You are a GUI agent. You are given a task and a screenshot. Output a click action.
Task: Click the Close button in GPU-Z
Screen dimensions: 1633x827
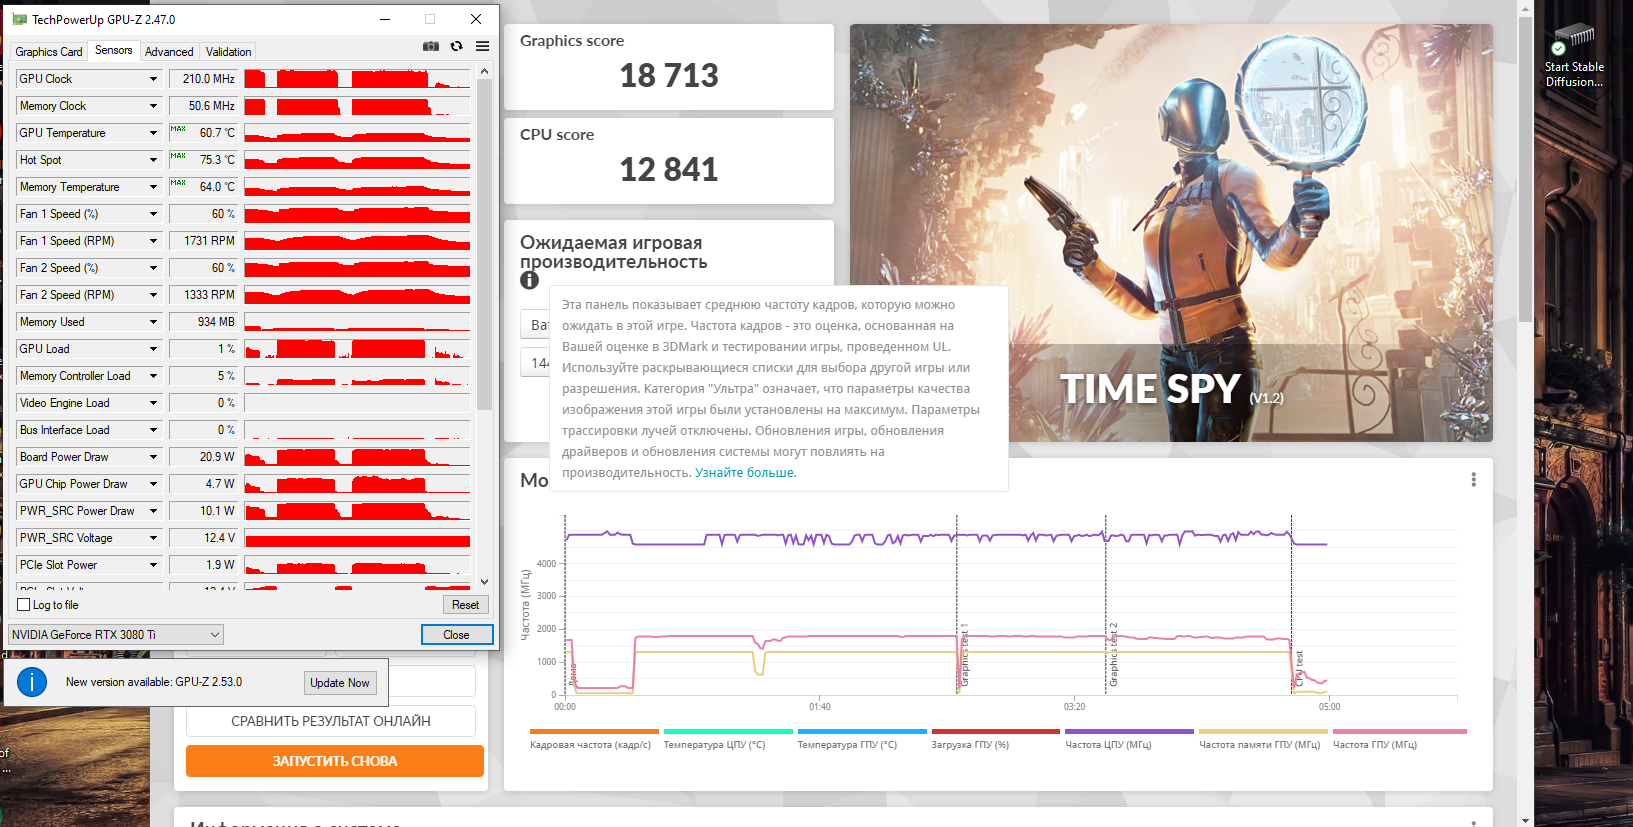tap(456, 635)
